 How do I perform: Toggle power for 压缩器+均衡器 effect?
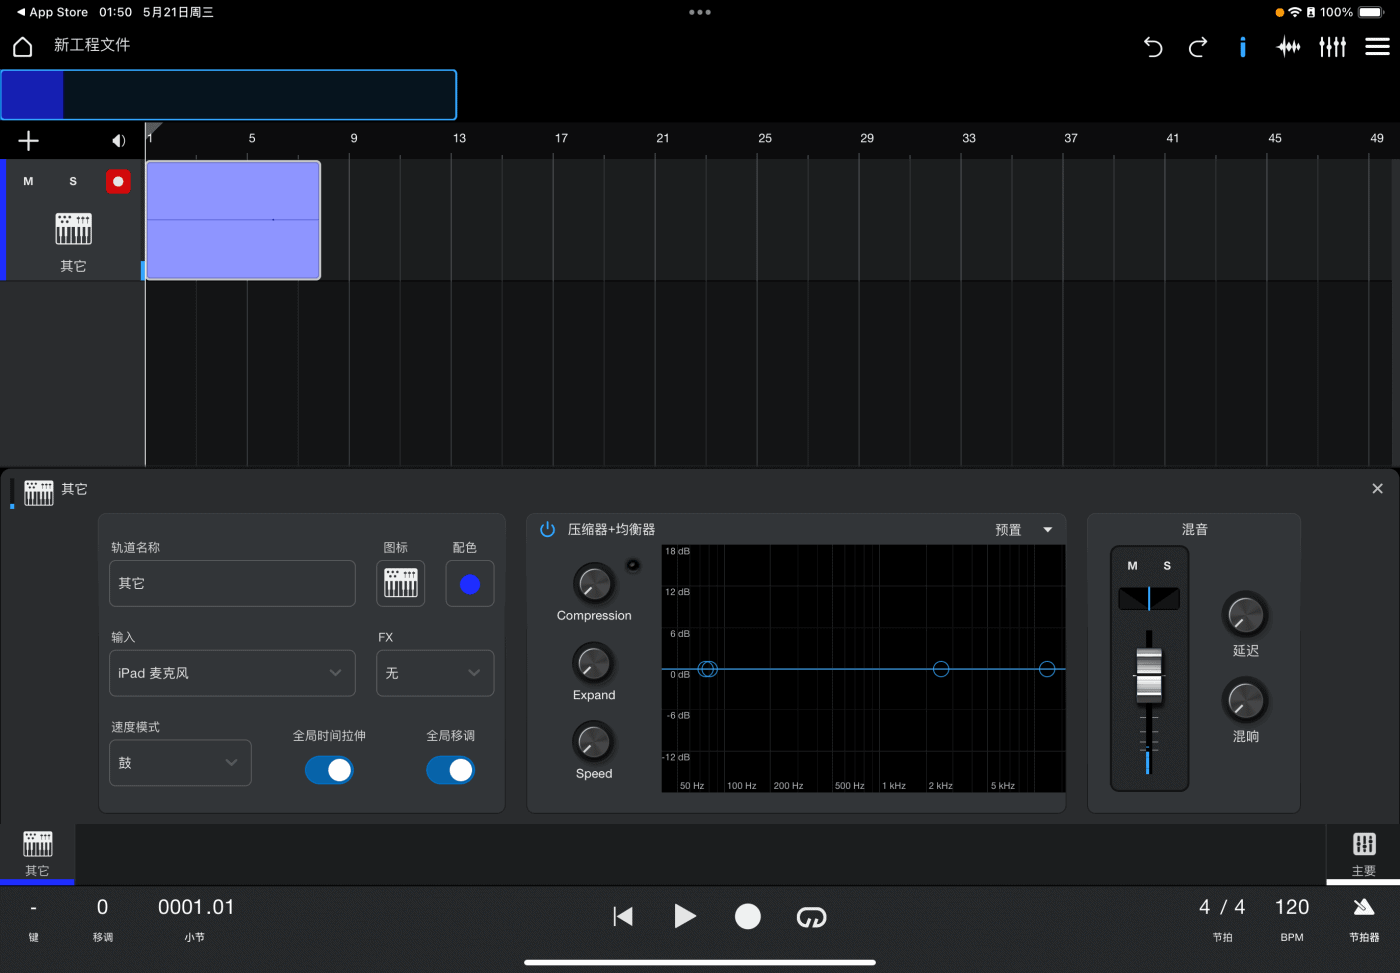click(547, 529)
